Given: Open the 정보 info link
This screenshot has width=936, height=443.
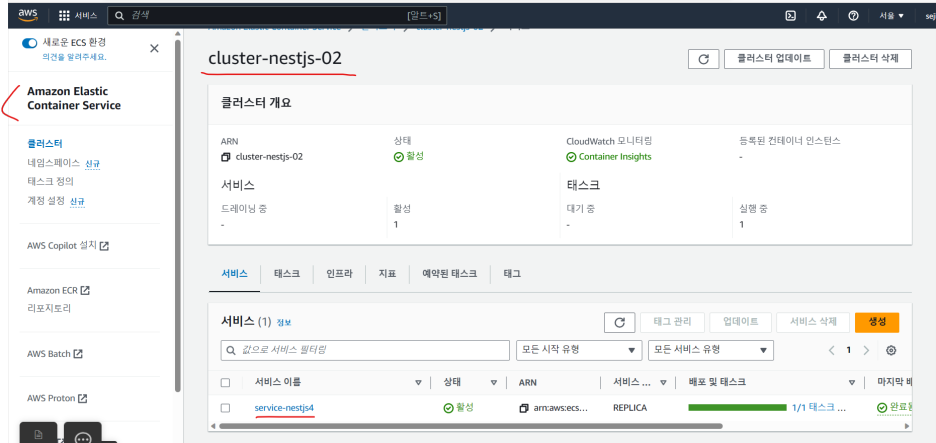Looking at the screenshot, I should (284, 322).
